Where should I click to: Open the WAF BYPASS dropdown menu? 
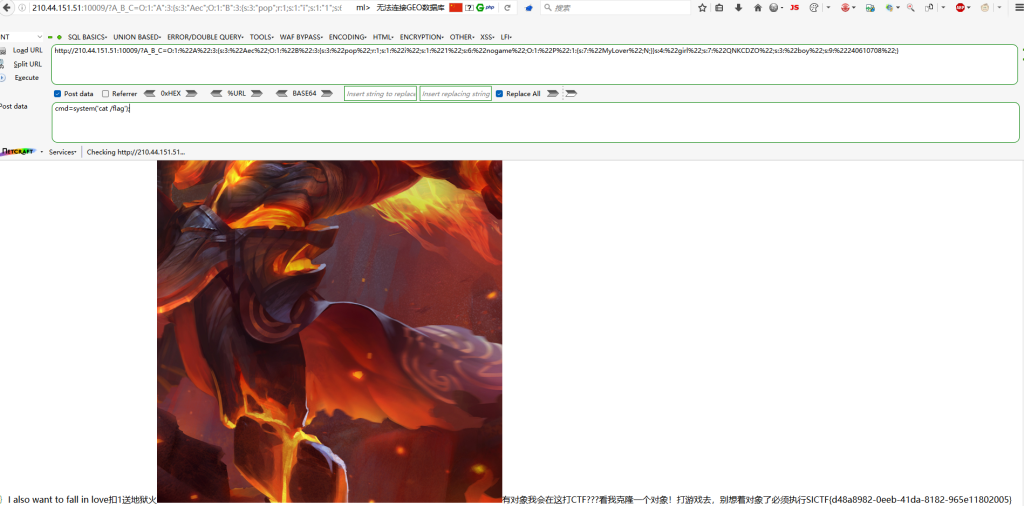(301, 37)
